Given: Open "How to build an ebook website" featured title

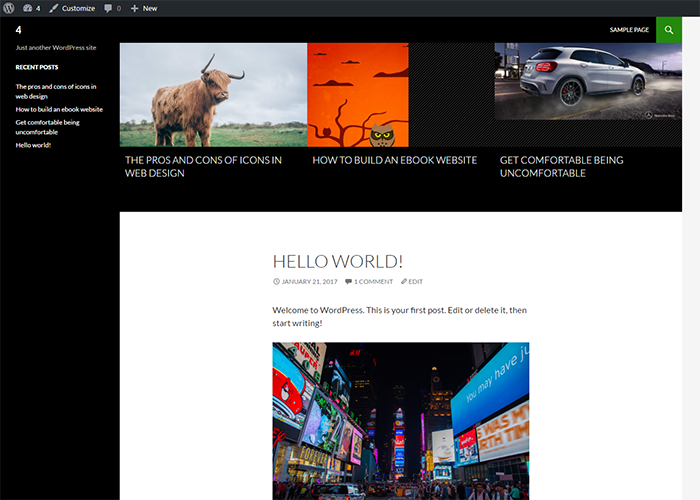Looking at the screenshot, I should [394, 160].
